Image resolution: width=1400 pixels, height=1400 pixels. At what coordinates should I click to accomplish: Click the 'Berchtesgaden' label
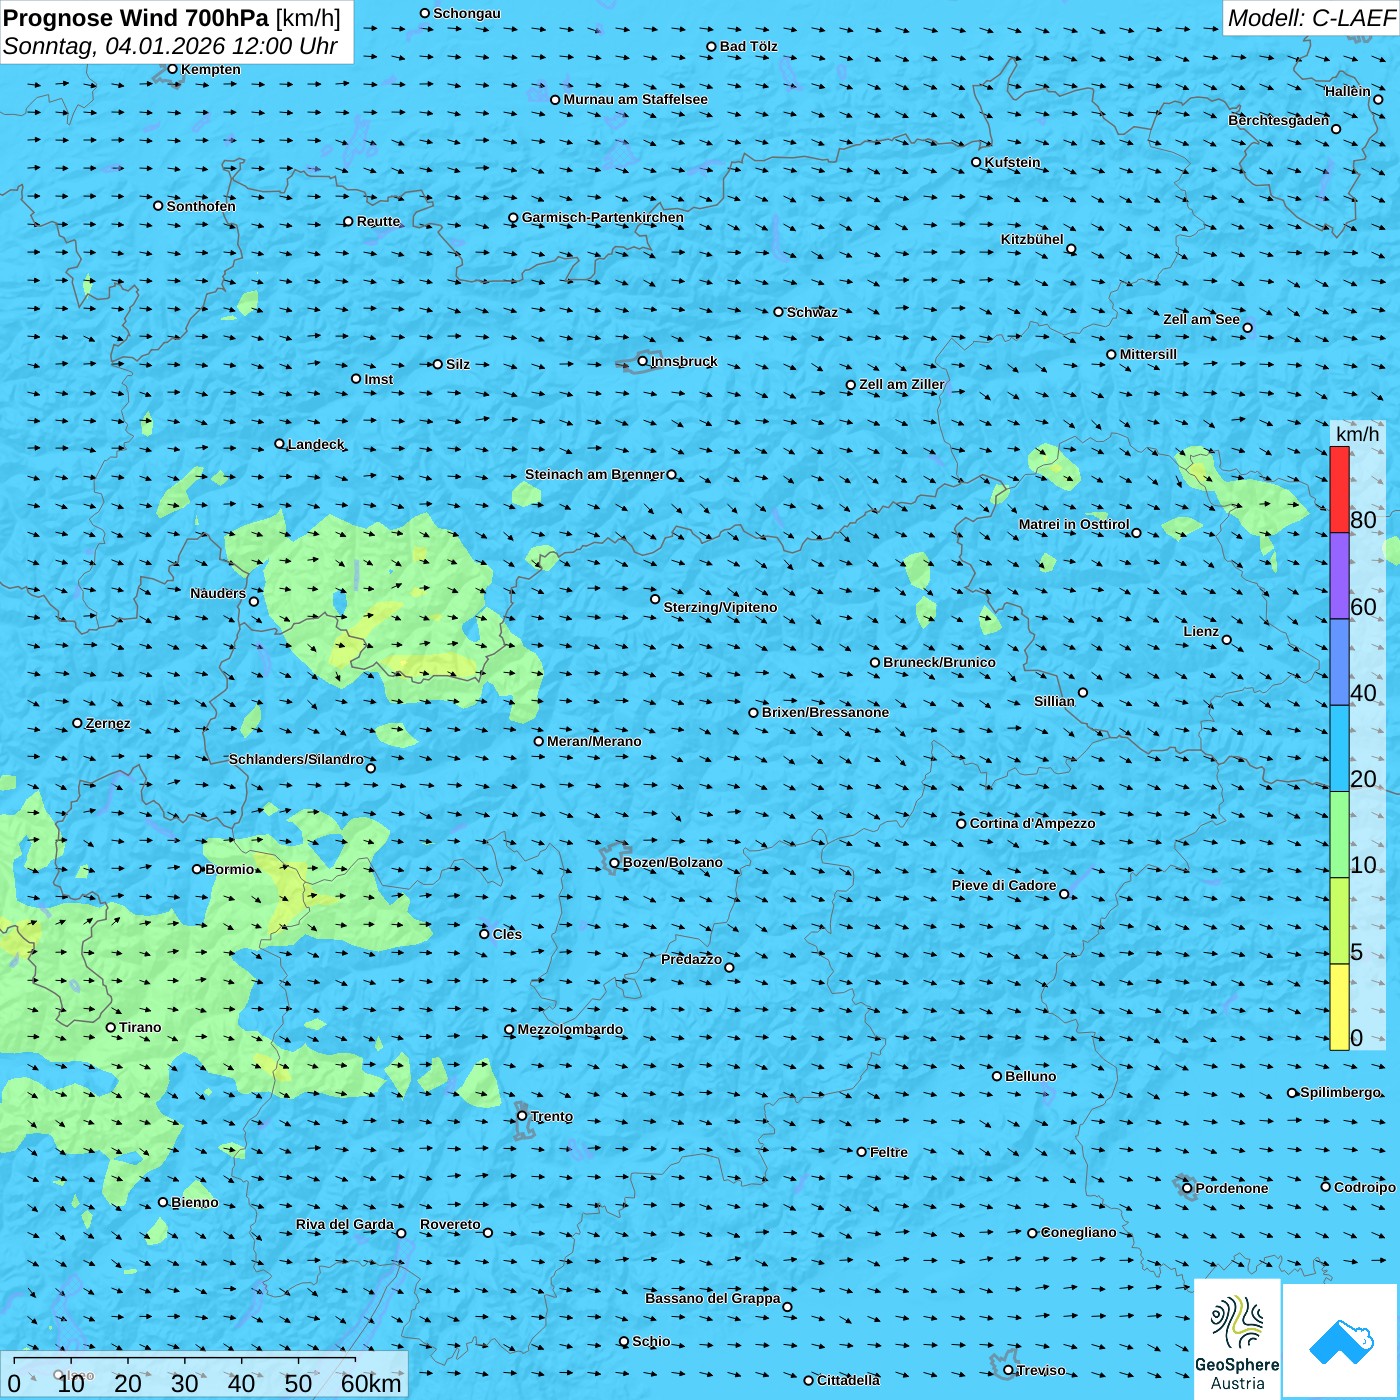[x=1279, y=120]
